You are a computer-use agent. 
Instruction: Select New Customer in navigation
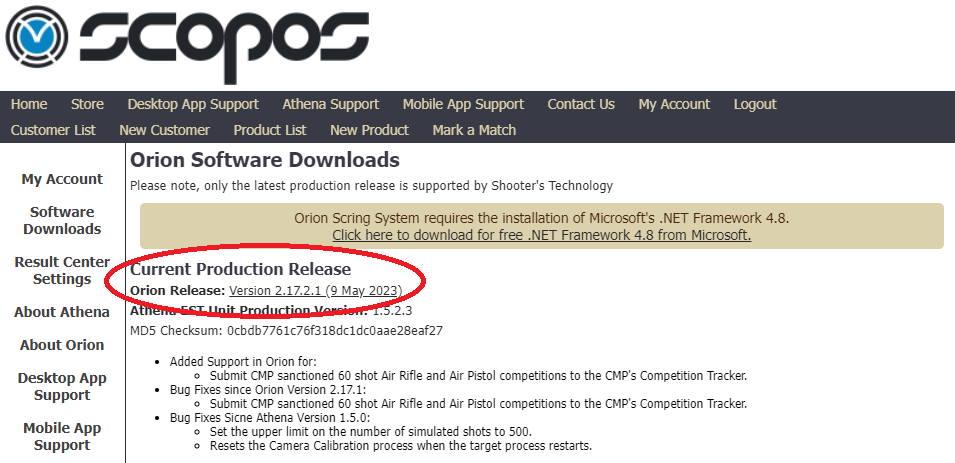point(164,130)
